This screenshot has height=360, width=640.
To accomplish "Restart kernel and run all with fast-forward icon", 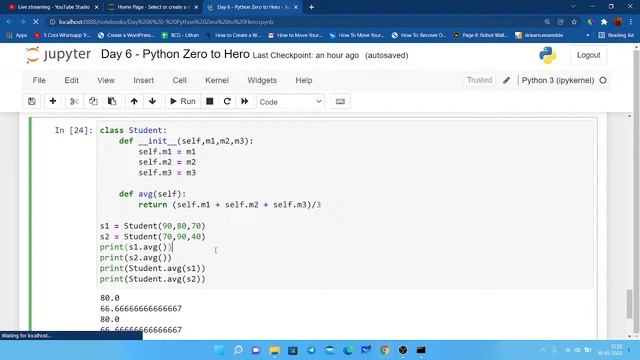I will pyautogui.click(x=244, y=101).
